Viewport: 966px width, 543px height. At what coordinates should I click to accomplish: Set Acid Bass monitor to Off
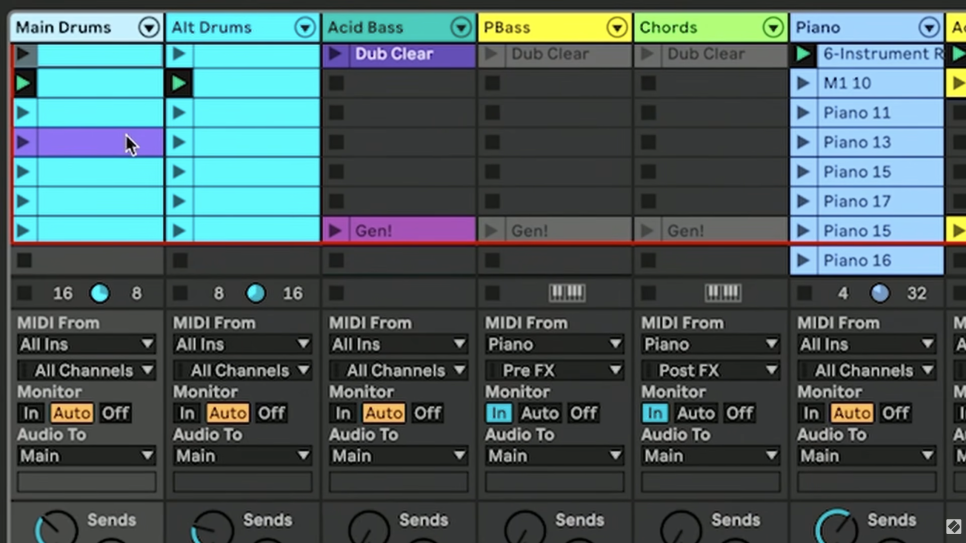click(427, 414)
